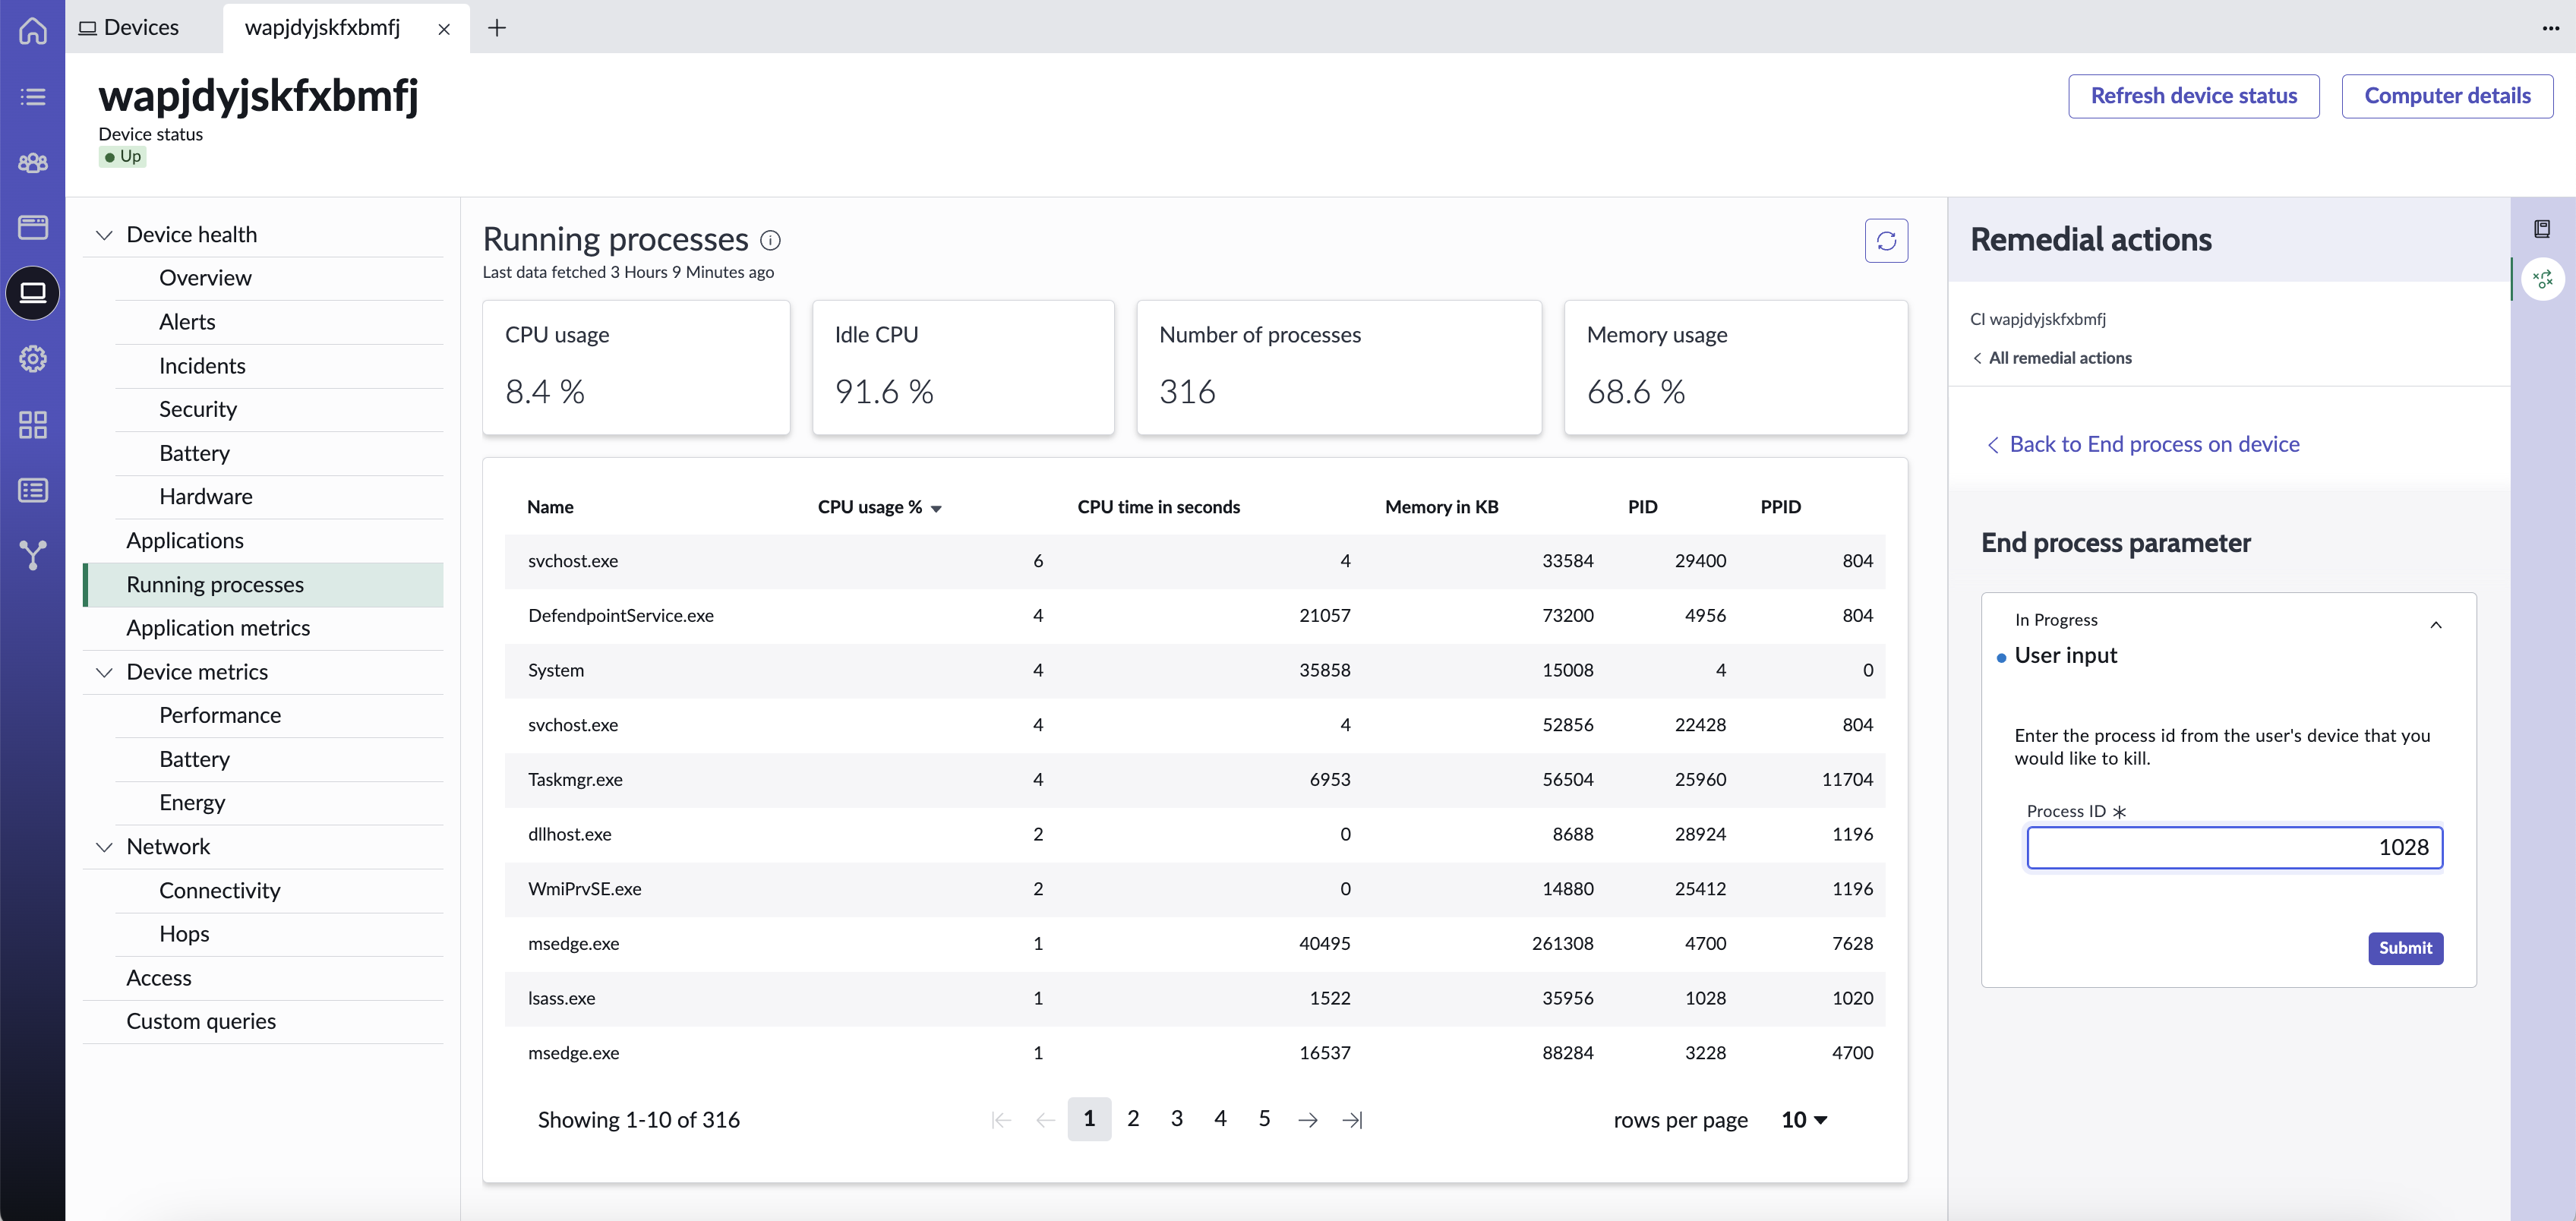The image size is (2576, 1221).
Task: Click the settings gear sidebar icon
Action: pos(32,359)
